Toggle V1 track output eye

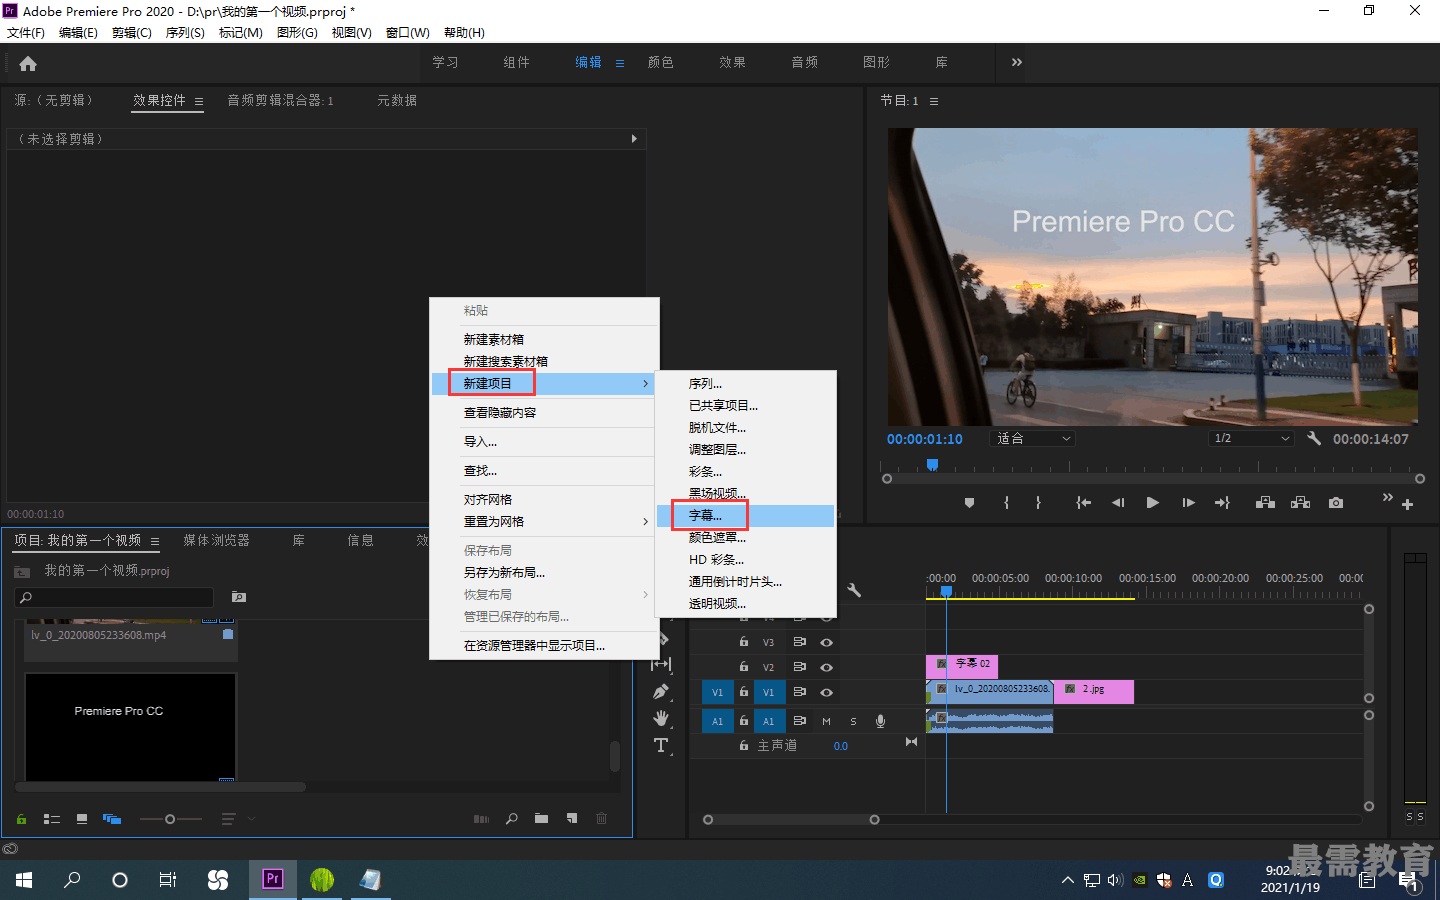pos(827,692)
